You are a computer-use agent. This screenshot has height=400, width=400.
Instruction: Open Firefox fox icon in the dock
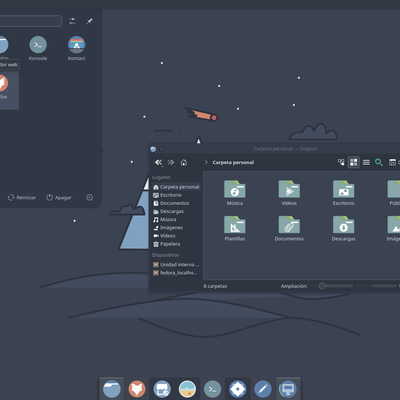tap(137, 389)
